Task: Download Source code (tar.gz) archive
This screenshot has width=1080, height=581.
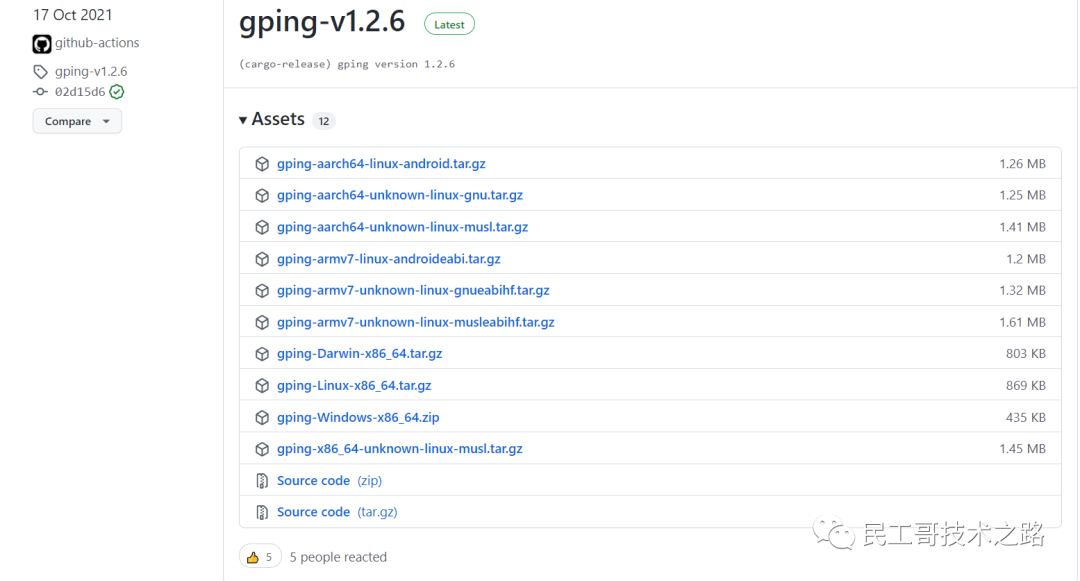Action: pyautogui.click(x=337, y=512)
